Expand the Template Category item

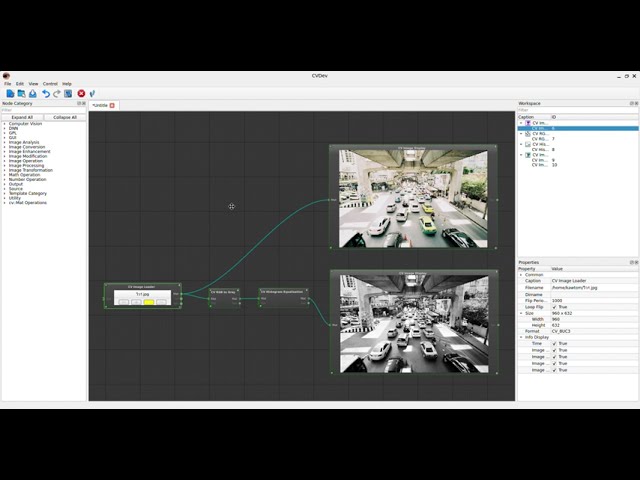pyautogui.click(x=5, y=193)
